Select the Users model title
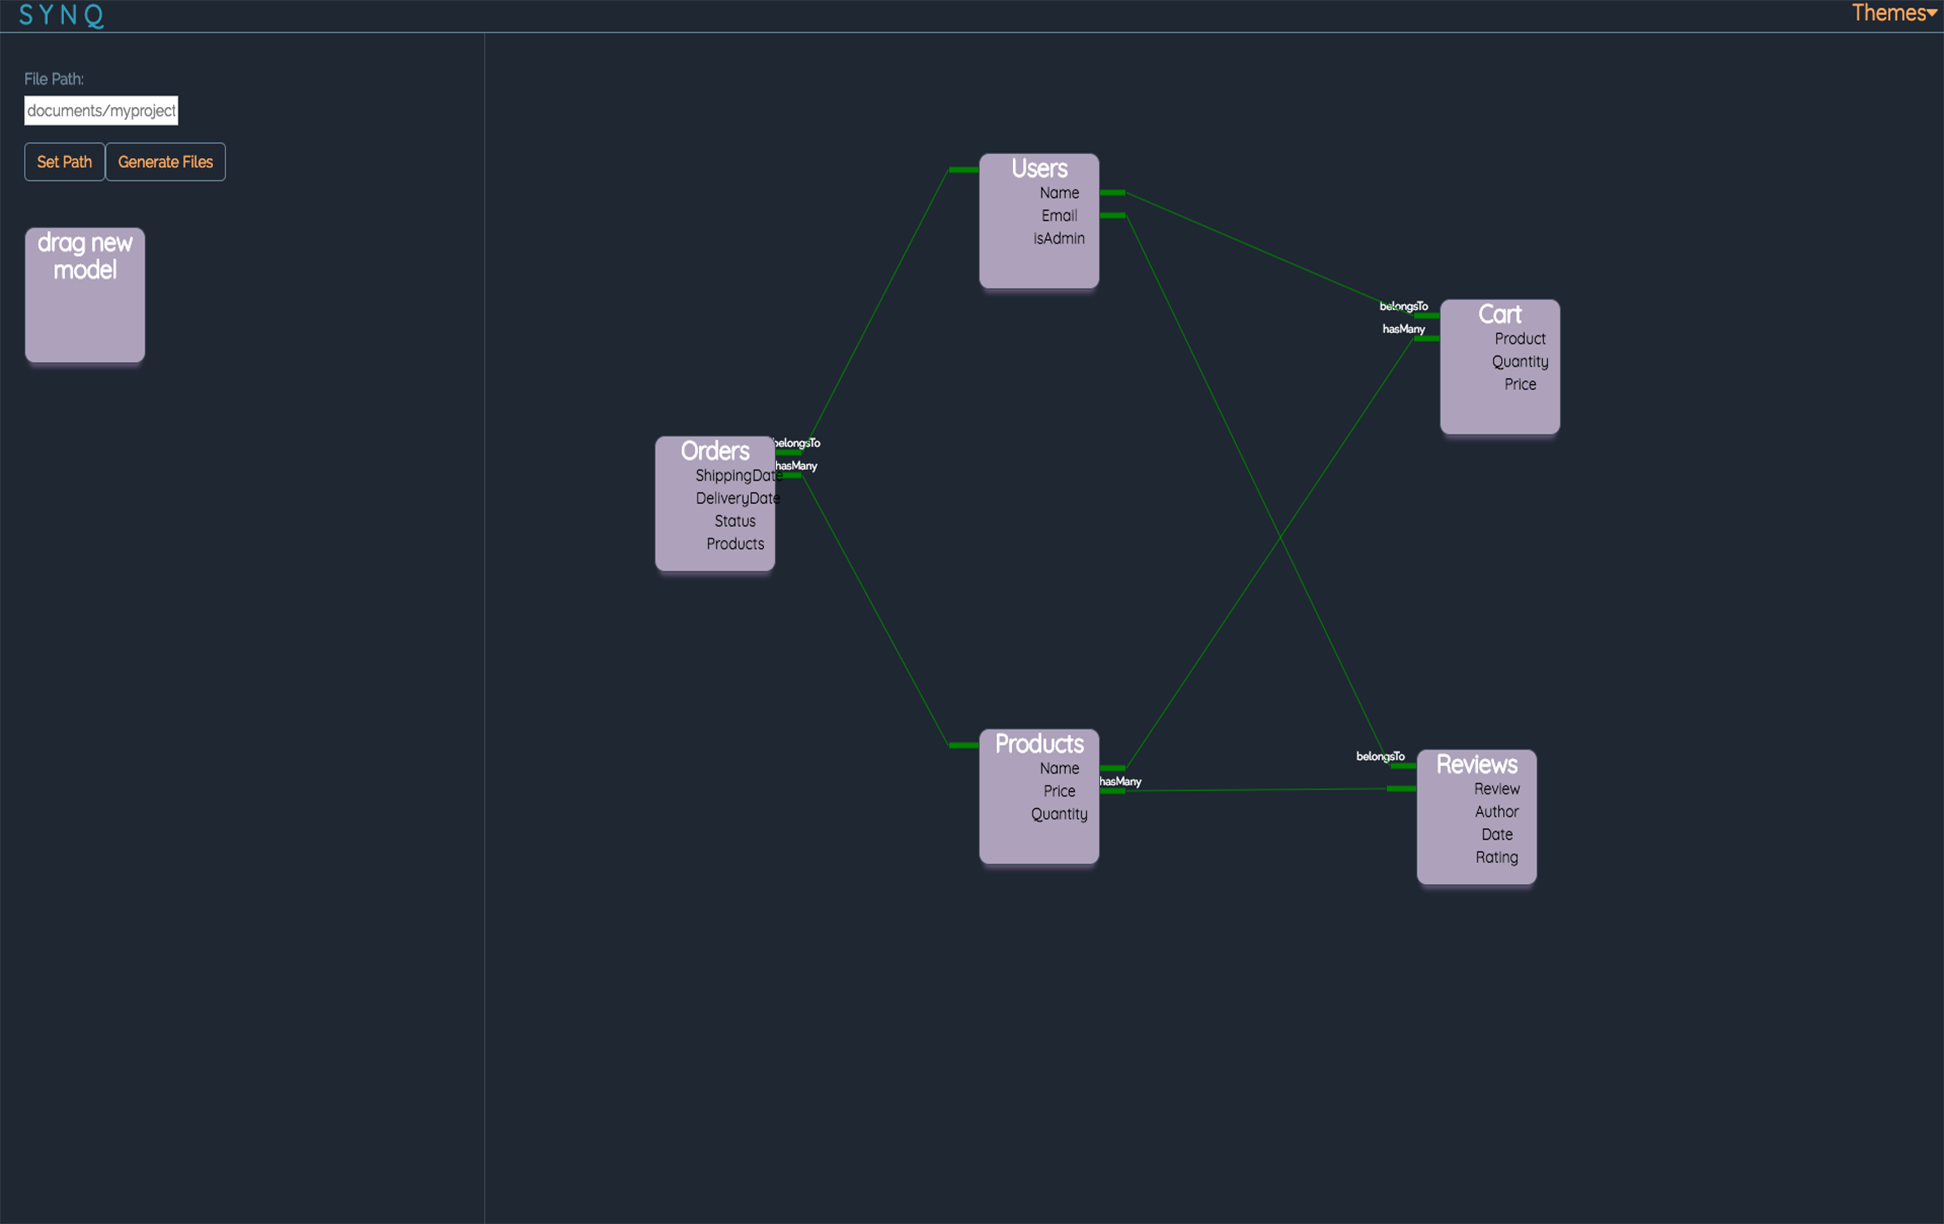The image size is (1944, 1224). pos(1039,169)
